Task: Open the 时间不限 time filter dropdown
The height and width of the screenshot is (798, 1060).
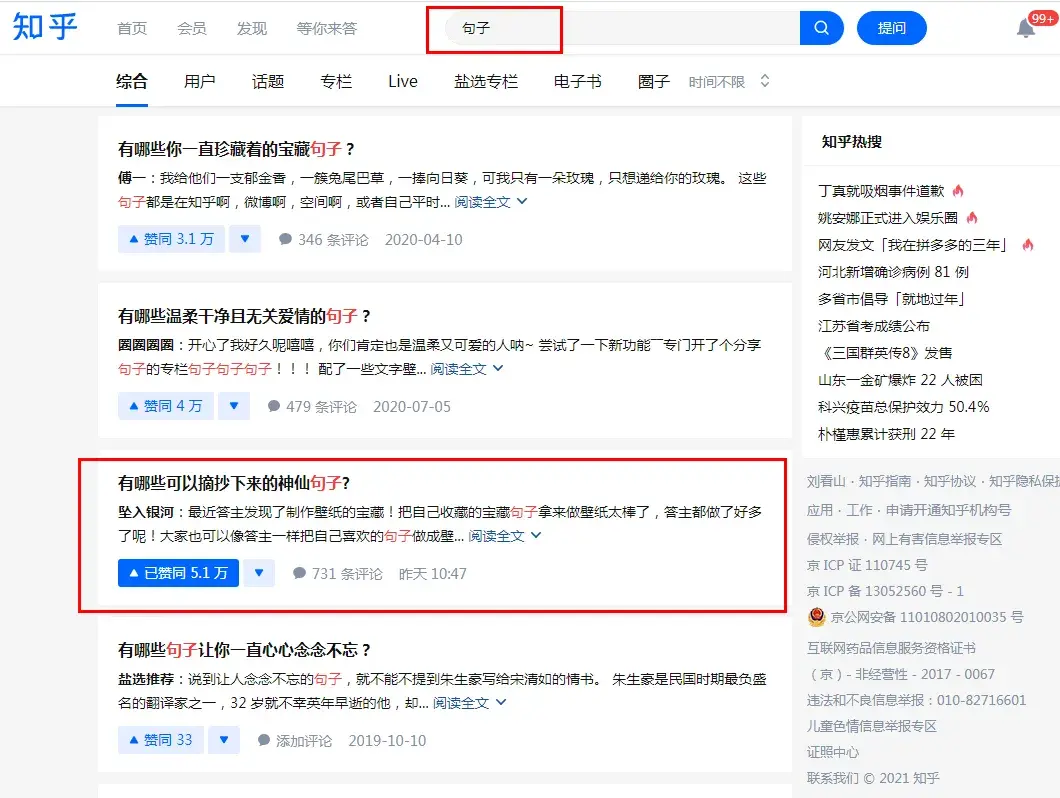Action: [729, 82]
